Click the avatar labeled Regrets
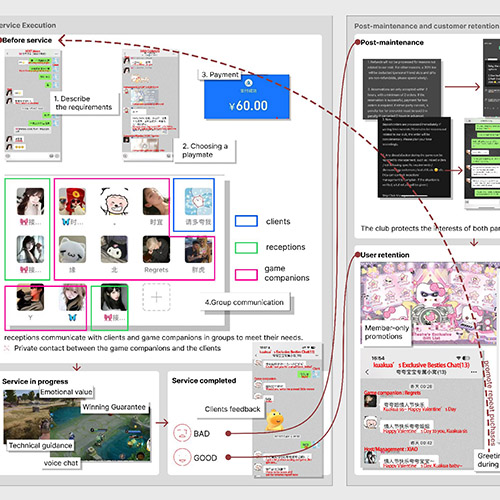500x500 pixels. [x=156, y=249]
